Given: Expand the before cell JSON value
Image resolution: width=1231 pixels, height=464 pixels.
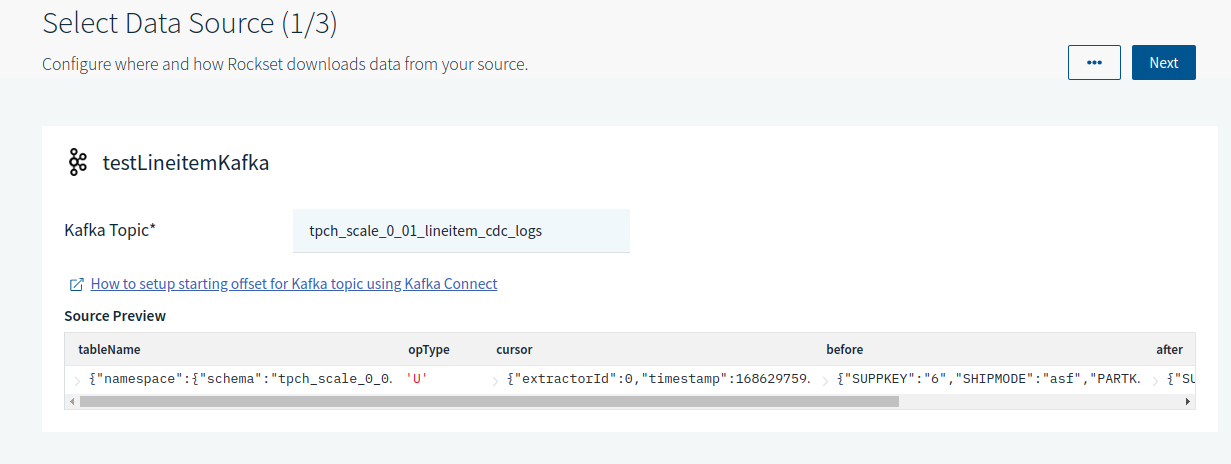Looking at the screenshot, I should point(824,380).
